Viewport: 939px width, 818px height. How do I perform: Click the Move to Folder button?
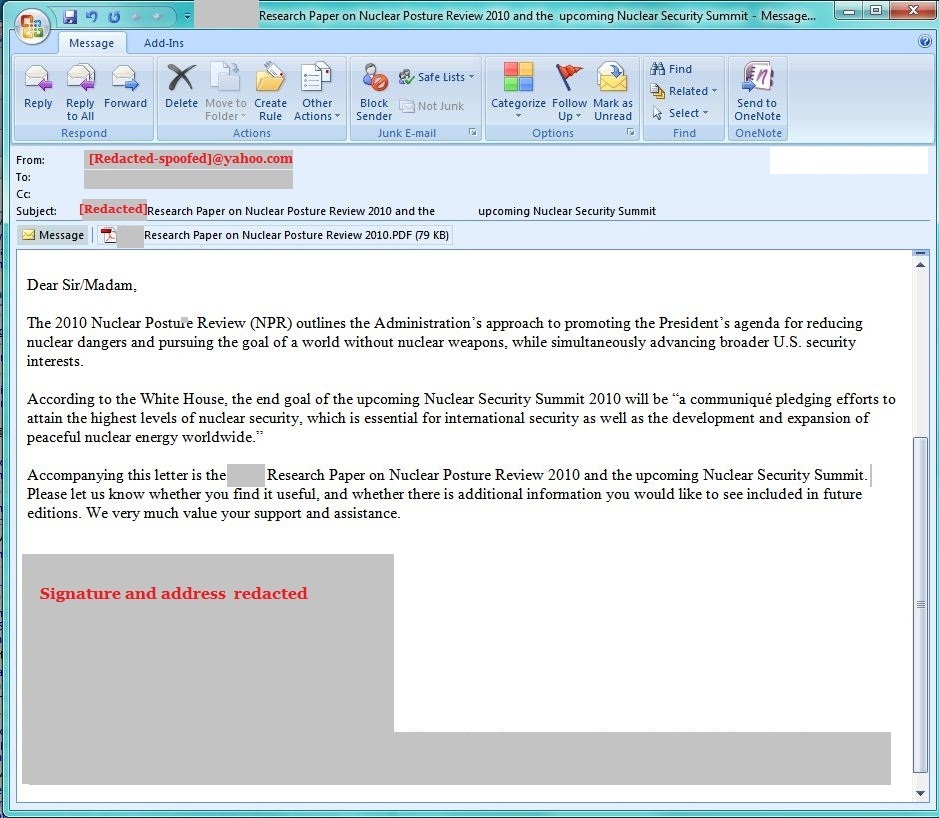pos(225,91)
